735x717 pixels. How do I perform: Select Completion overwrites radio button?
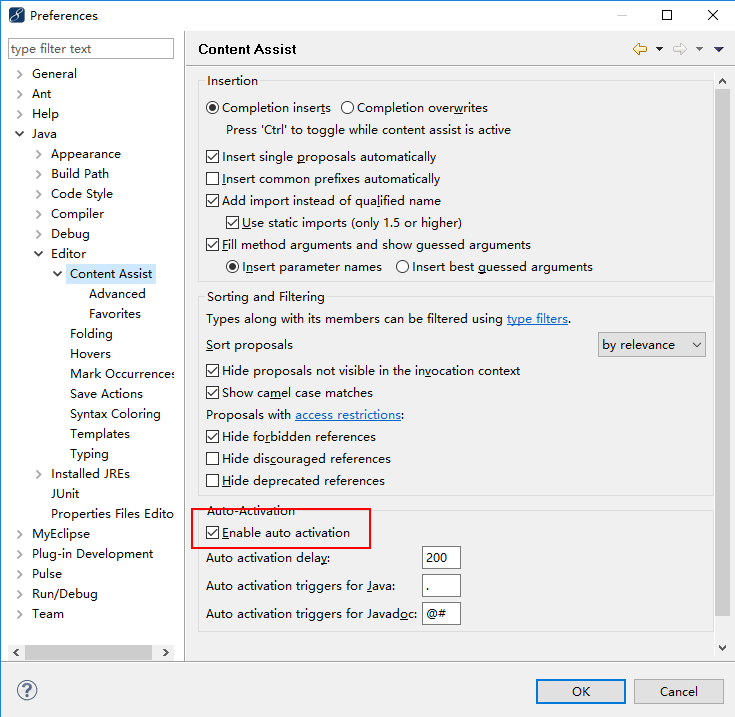[x=347, y=108]
